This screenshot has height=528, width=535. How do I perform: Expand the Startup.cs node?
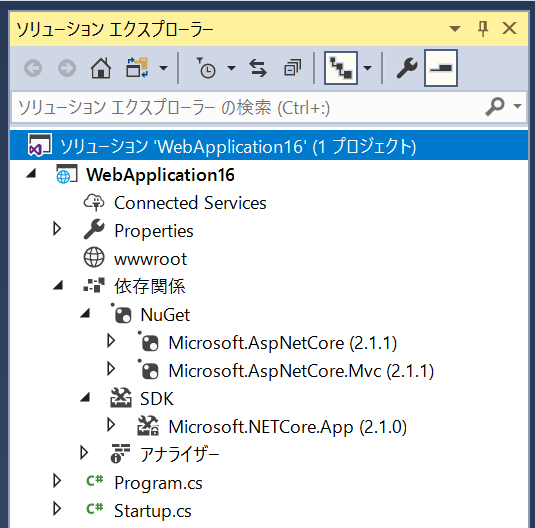[57, 509]
